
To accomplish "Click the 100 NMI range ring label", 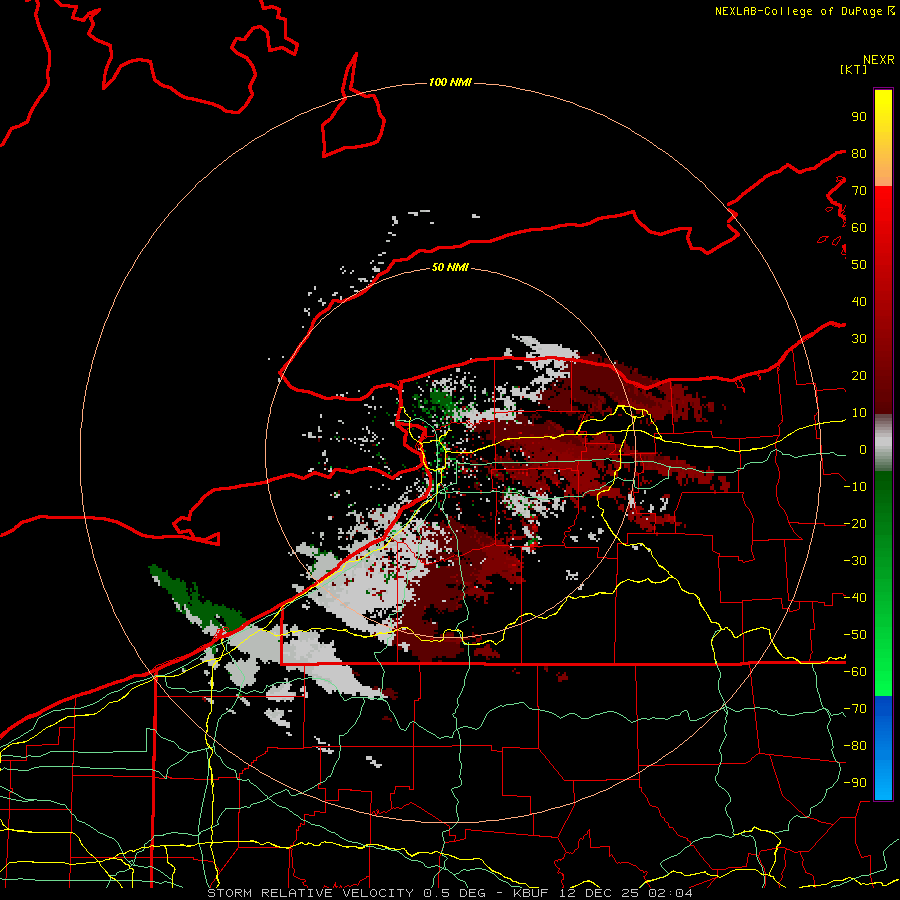I will click(x=450, y=83).
